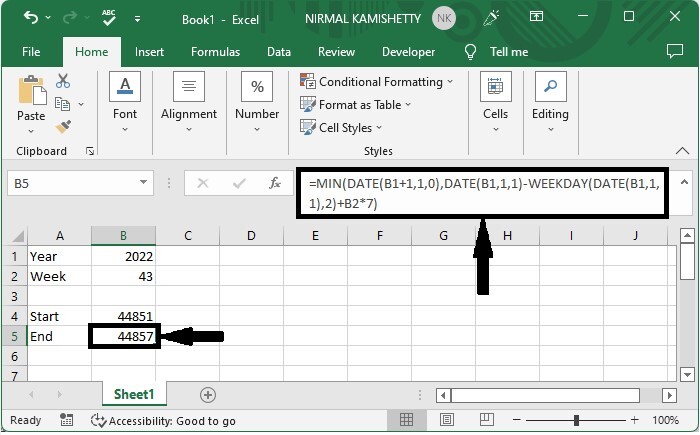Run spelling check from quick access toolbar
This screenshot has width=700, height=435.
(x=108, y=18)
